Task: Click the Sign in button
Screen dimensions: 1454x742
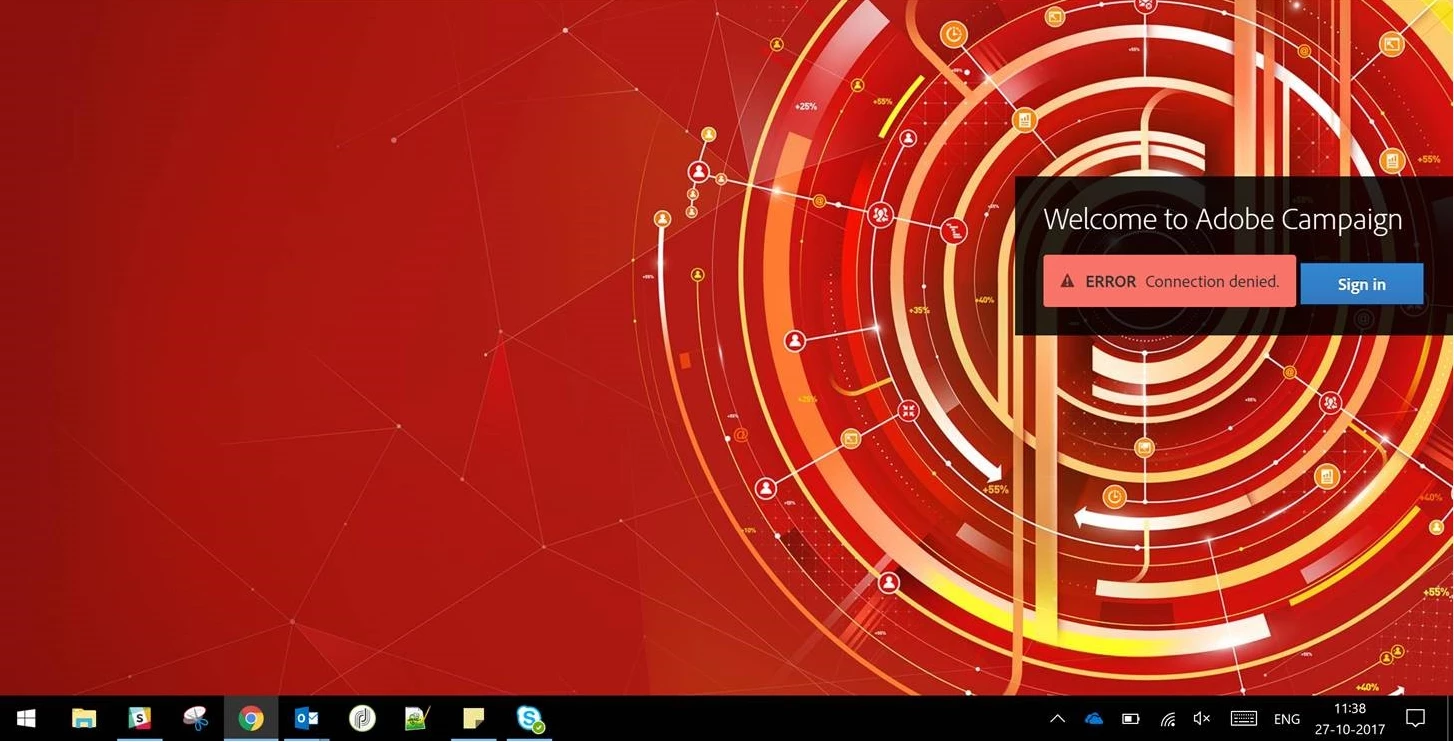Action: [1361, 284]
